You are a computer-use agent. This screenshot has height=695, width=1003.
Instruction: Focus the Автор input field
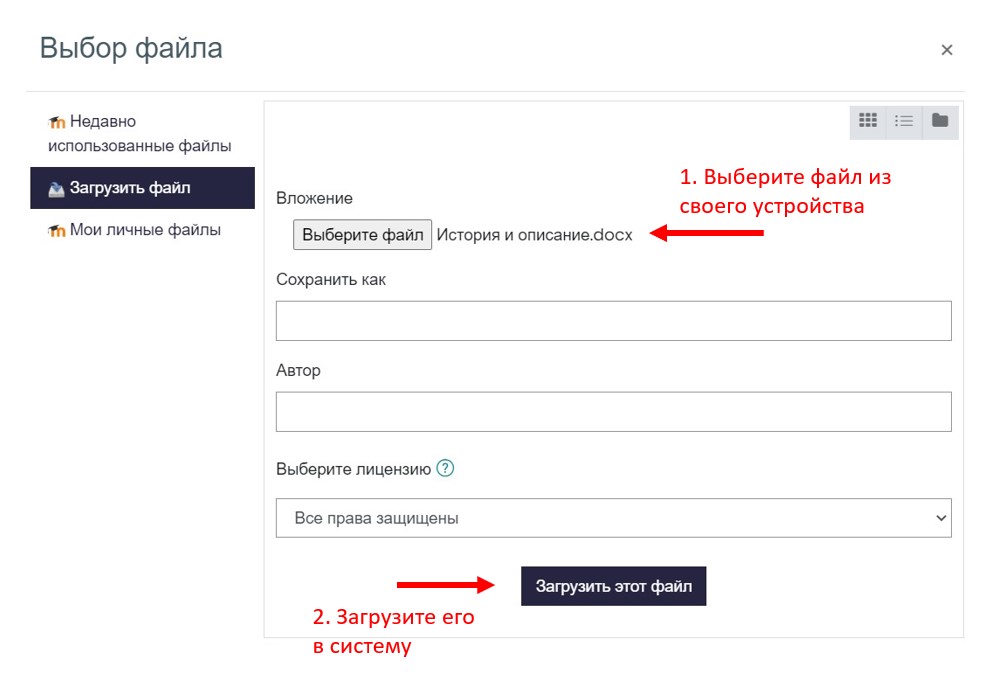click(x=613, y=412)
